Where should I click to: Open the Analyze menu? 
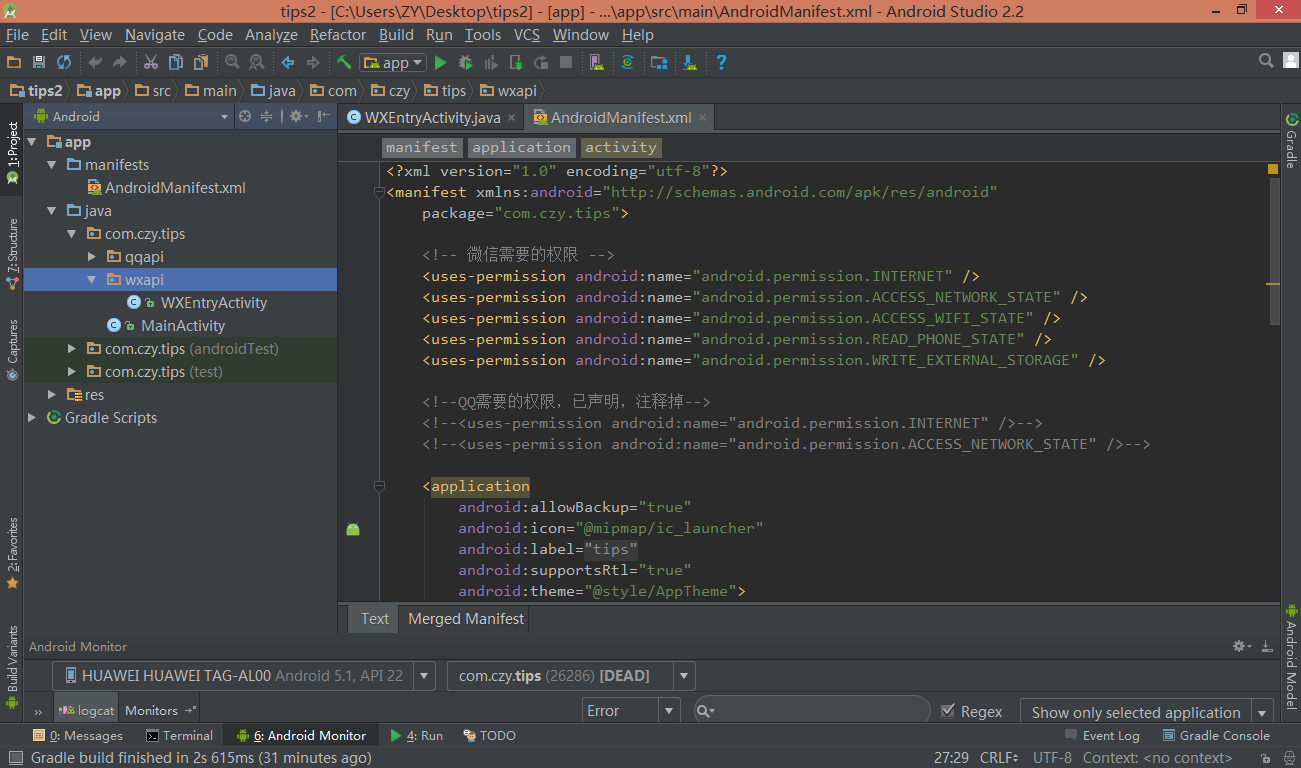pyautogui.click(x=271, y=35)
